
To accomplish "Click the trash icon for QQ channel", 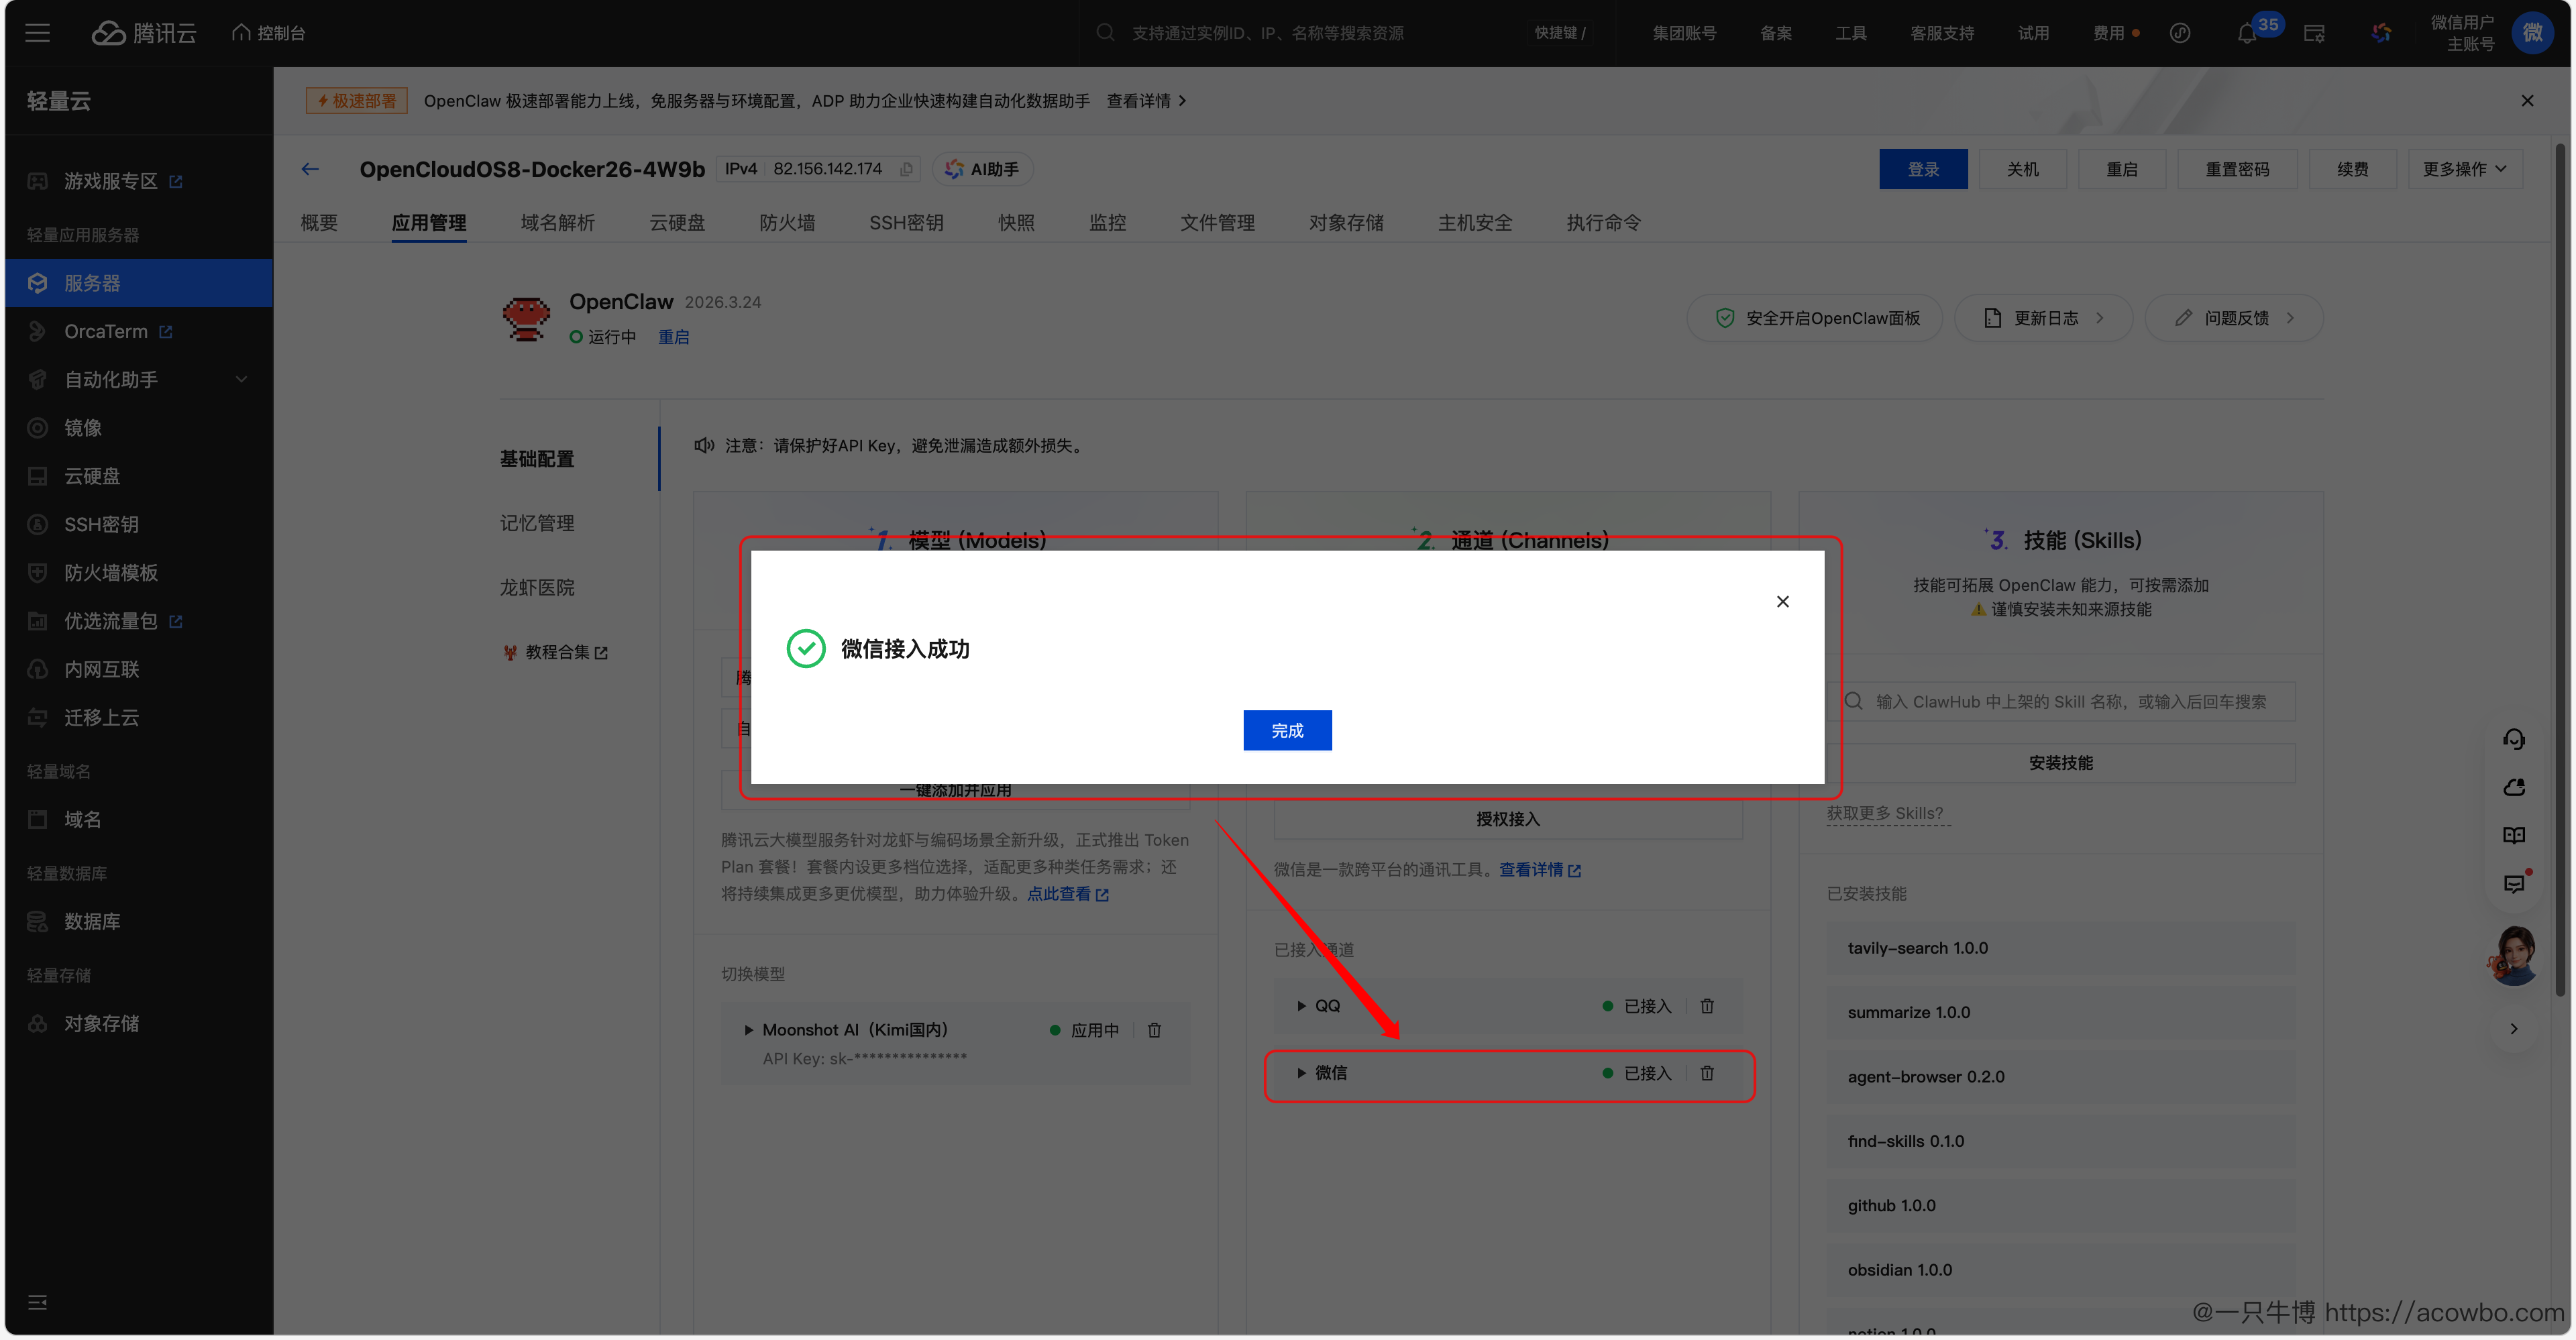I will (1707, 1006).
